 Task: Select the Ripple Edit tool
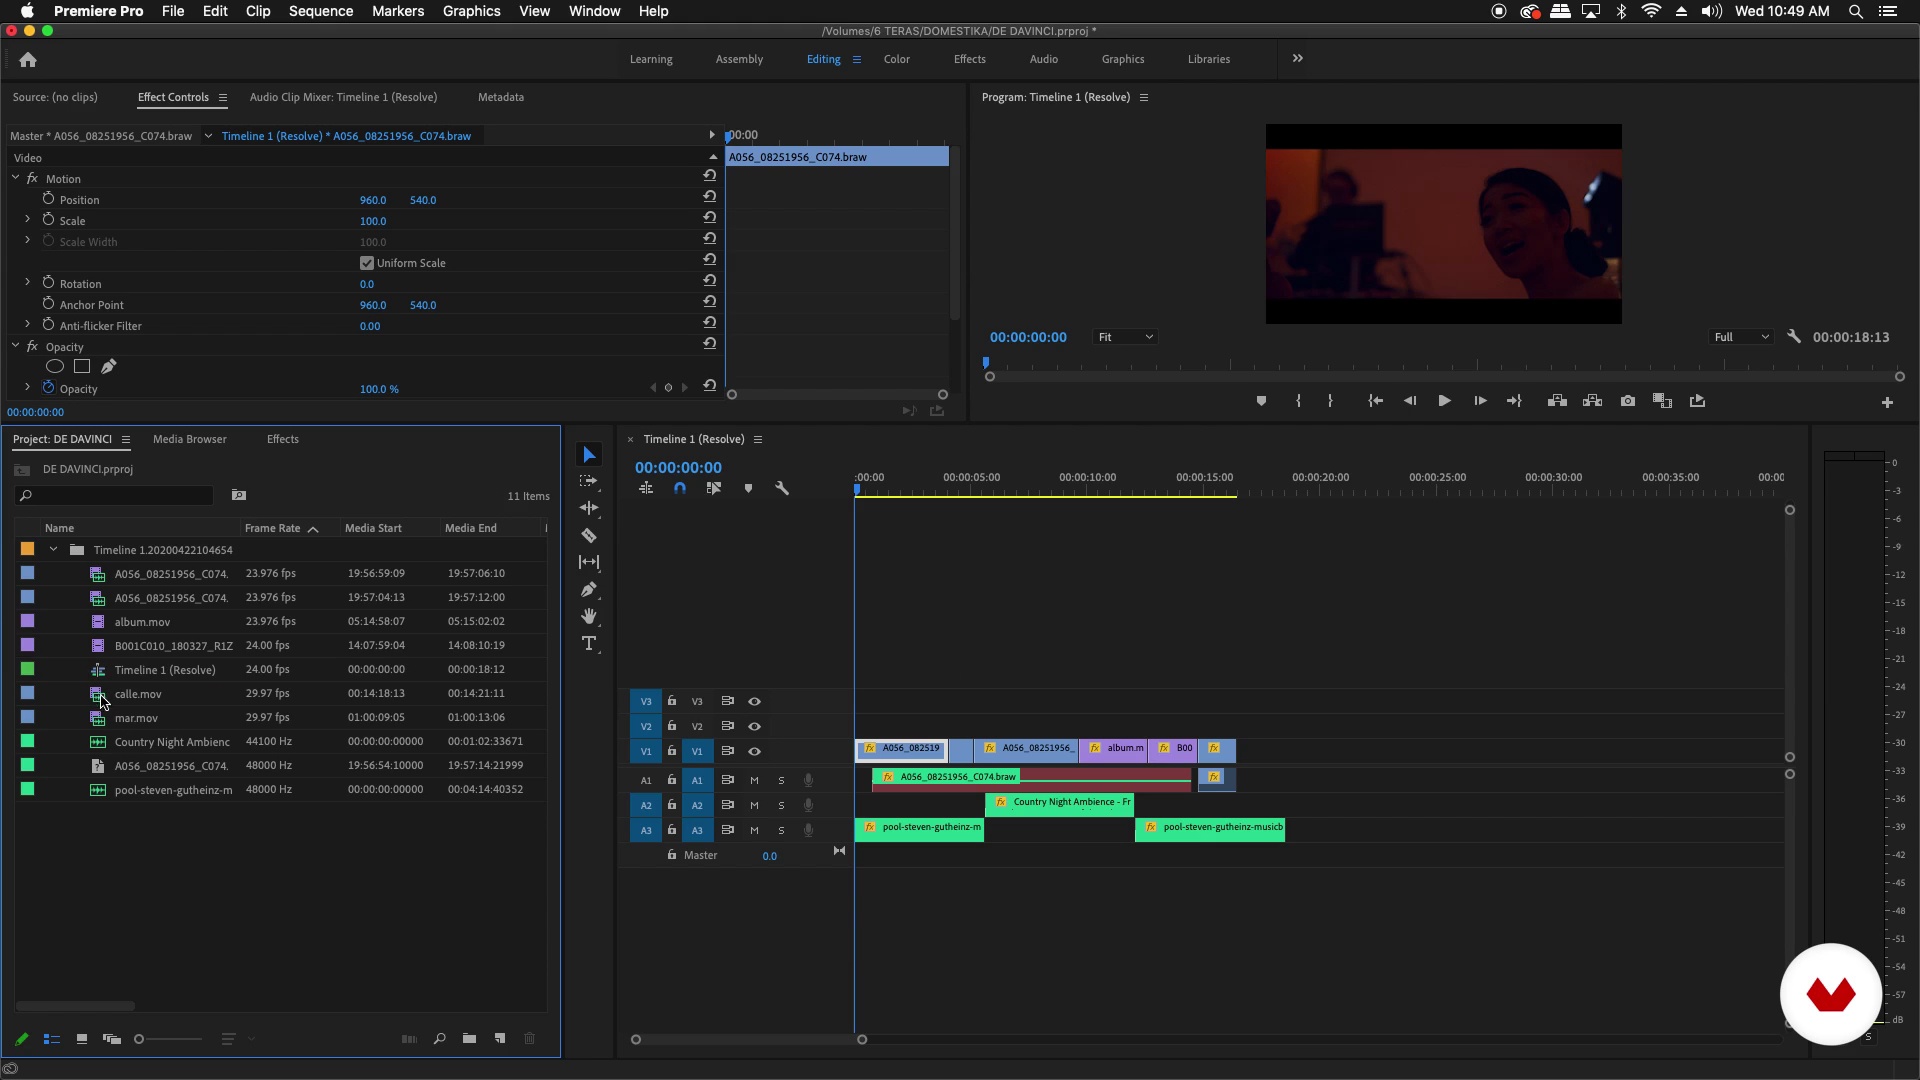click(x=589, y=508)
